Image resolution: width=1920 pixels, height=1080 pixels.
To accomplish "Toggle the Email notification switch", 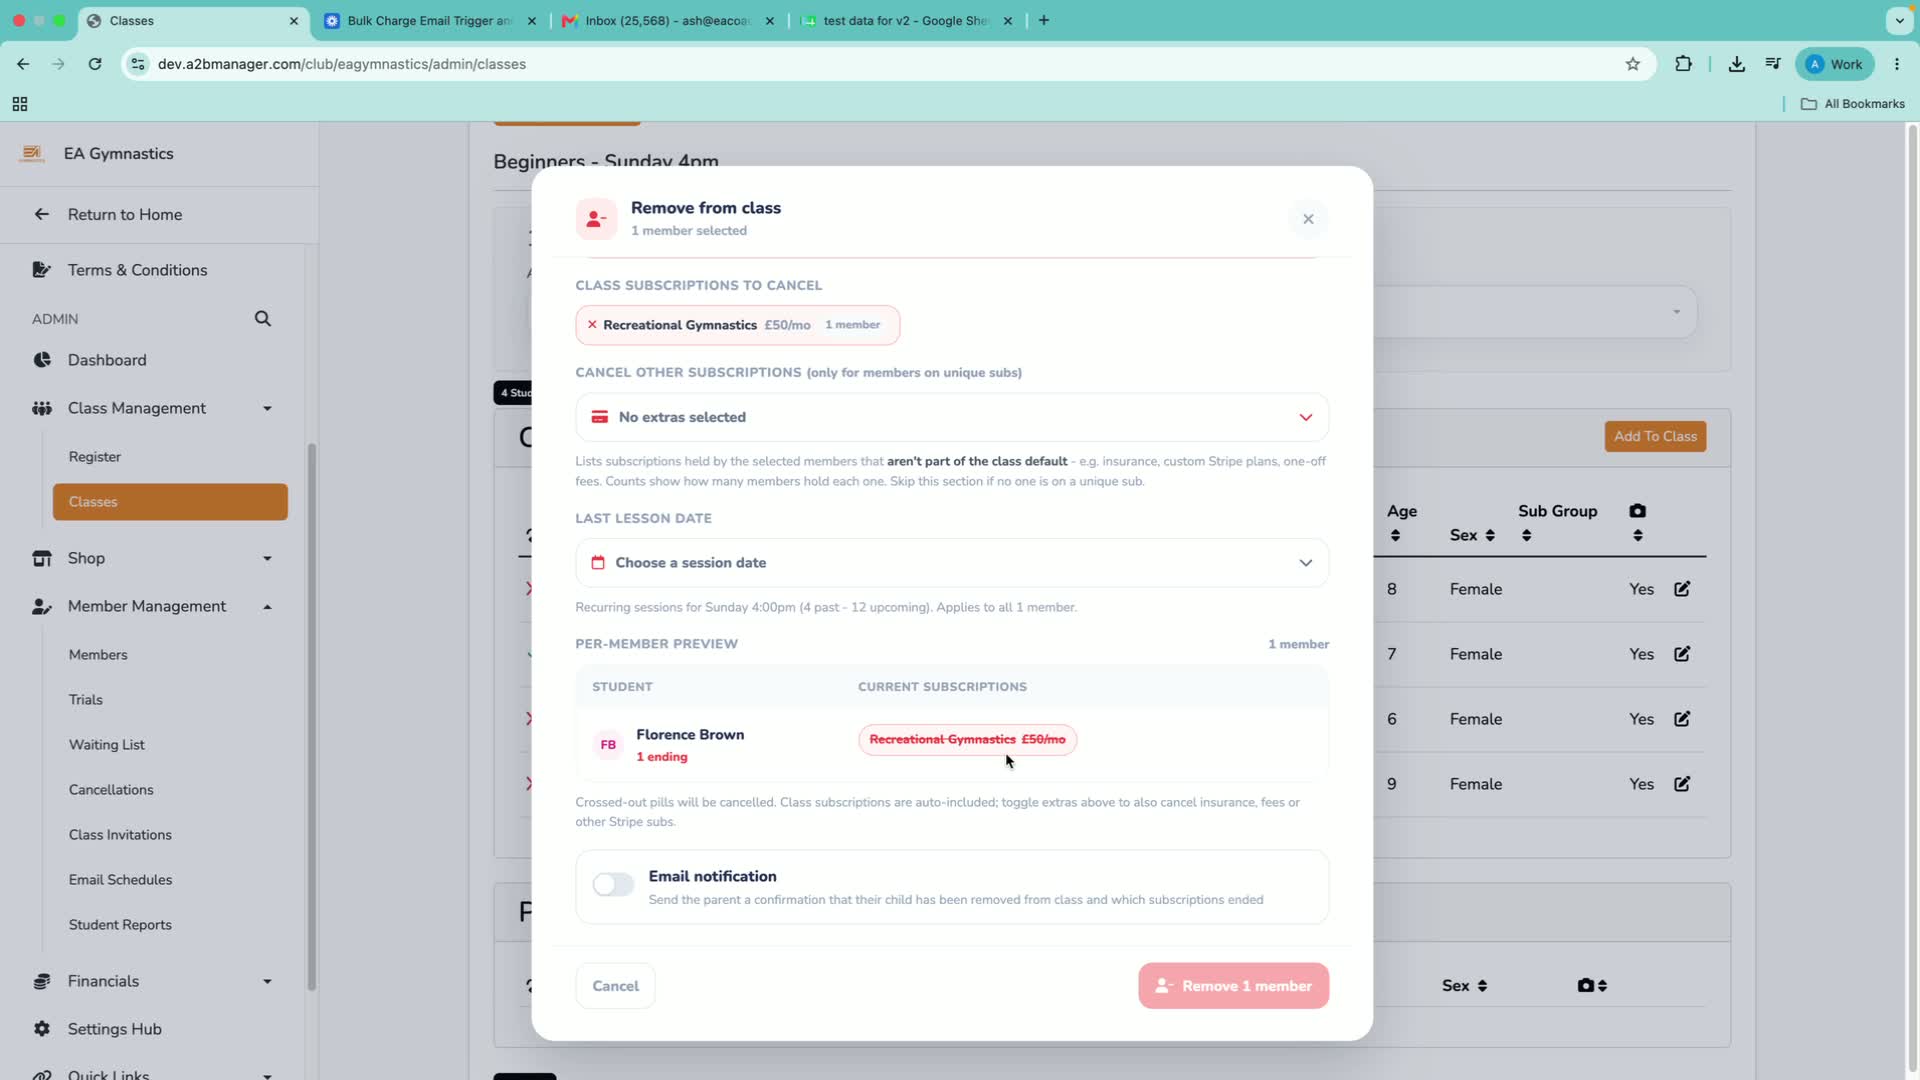I will (613, 884).
